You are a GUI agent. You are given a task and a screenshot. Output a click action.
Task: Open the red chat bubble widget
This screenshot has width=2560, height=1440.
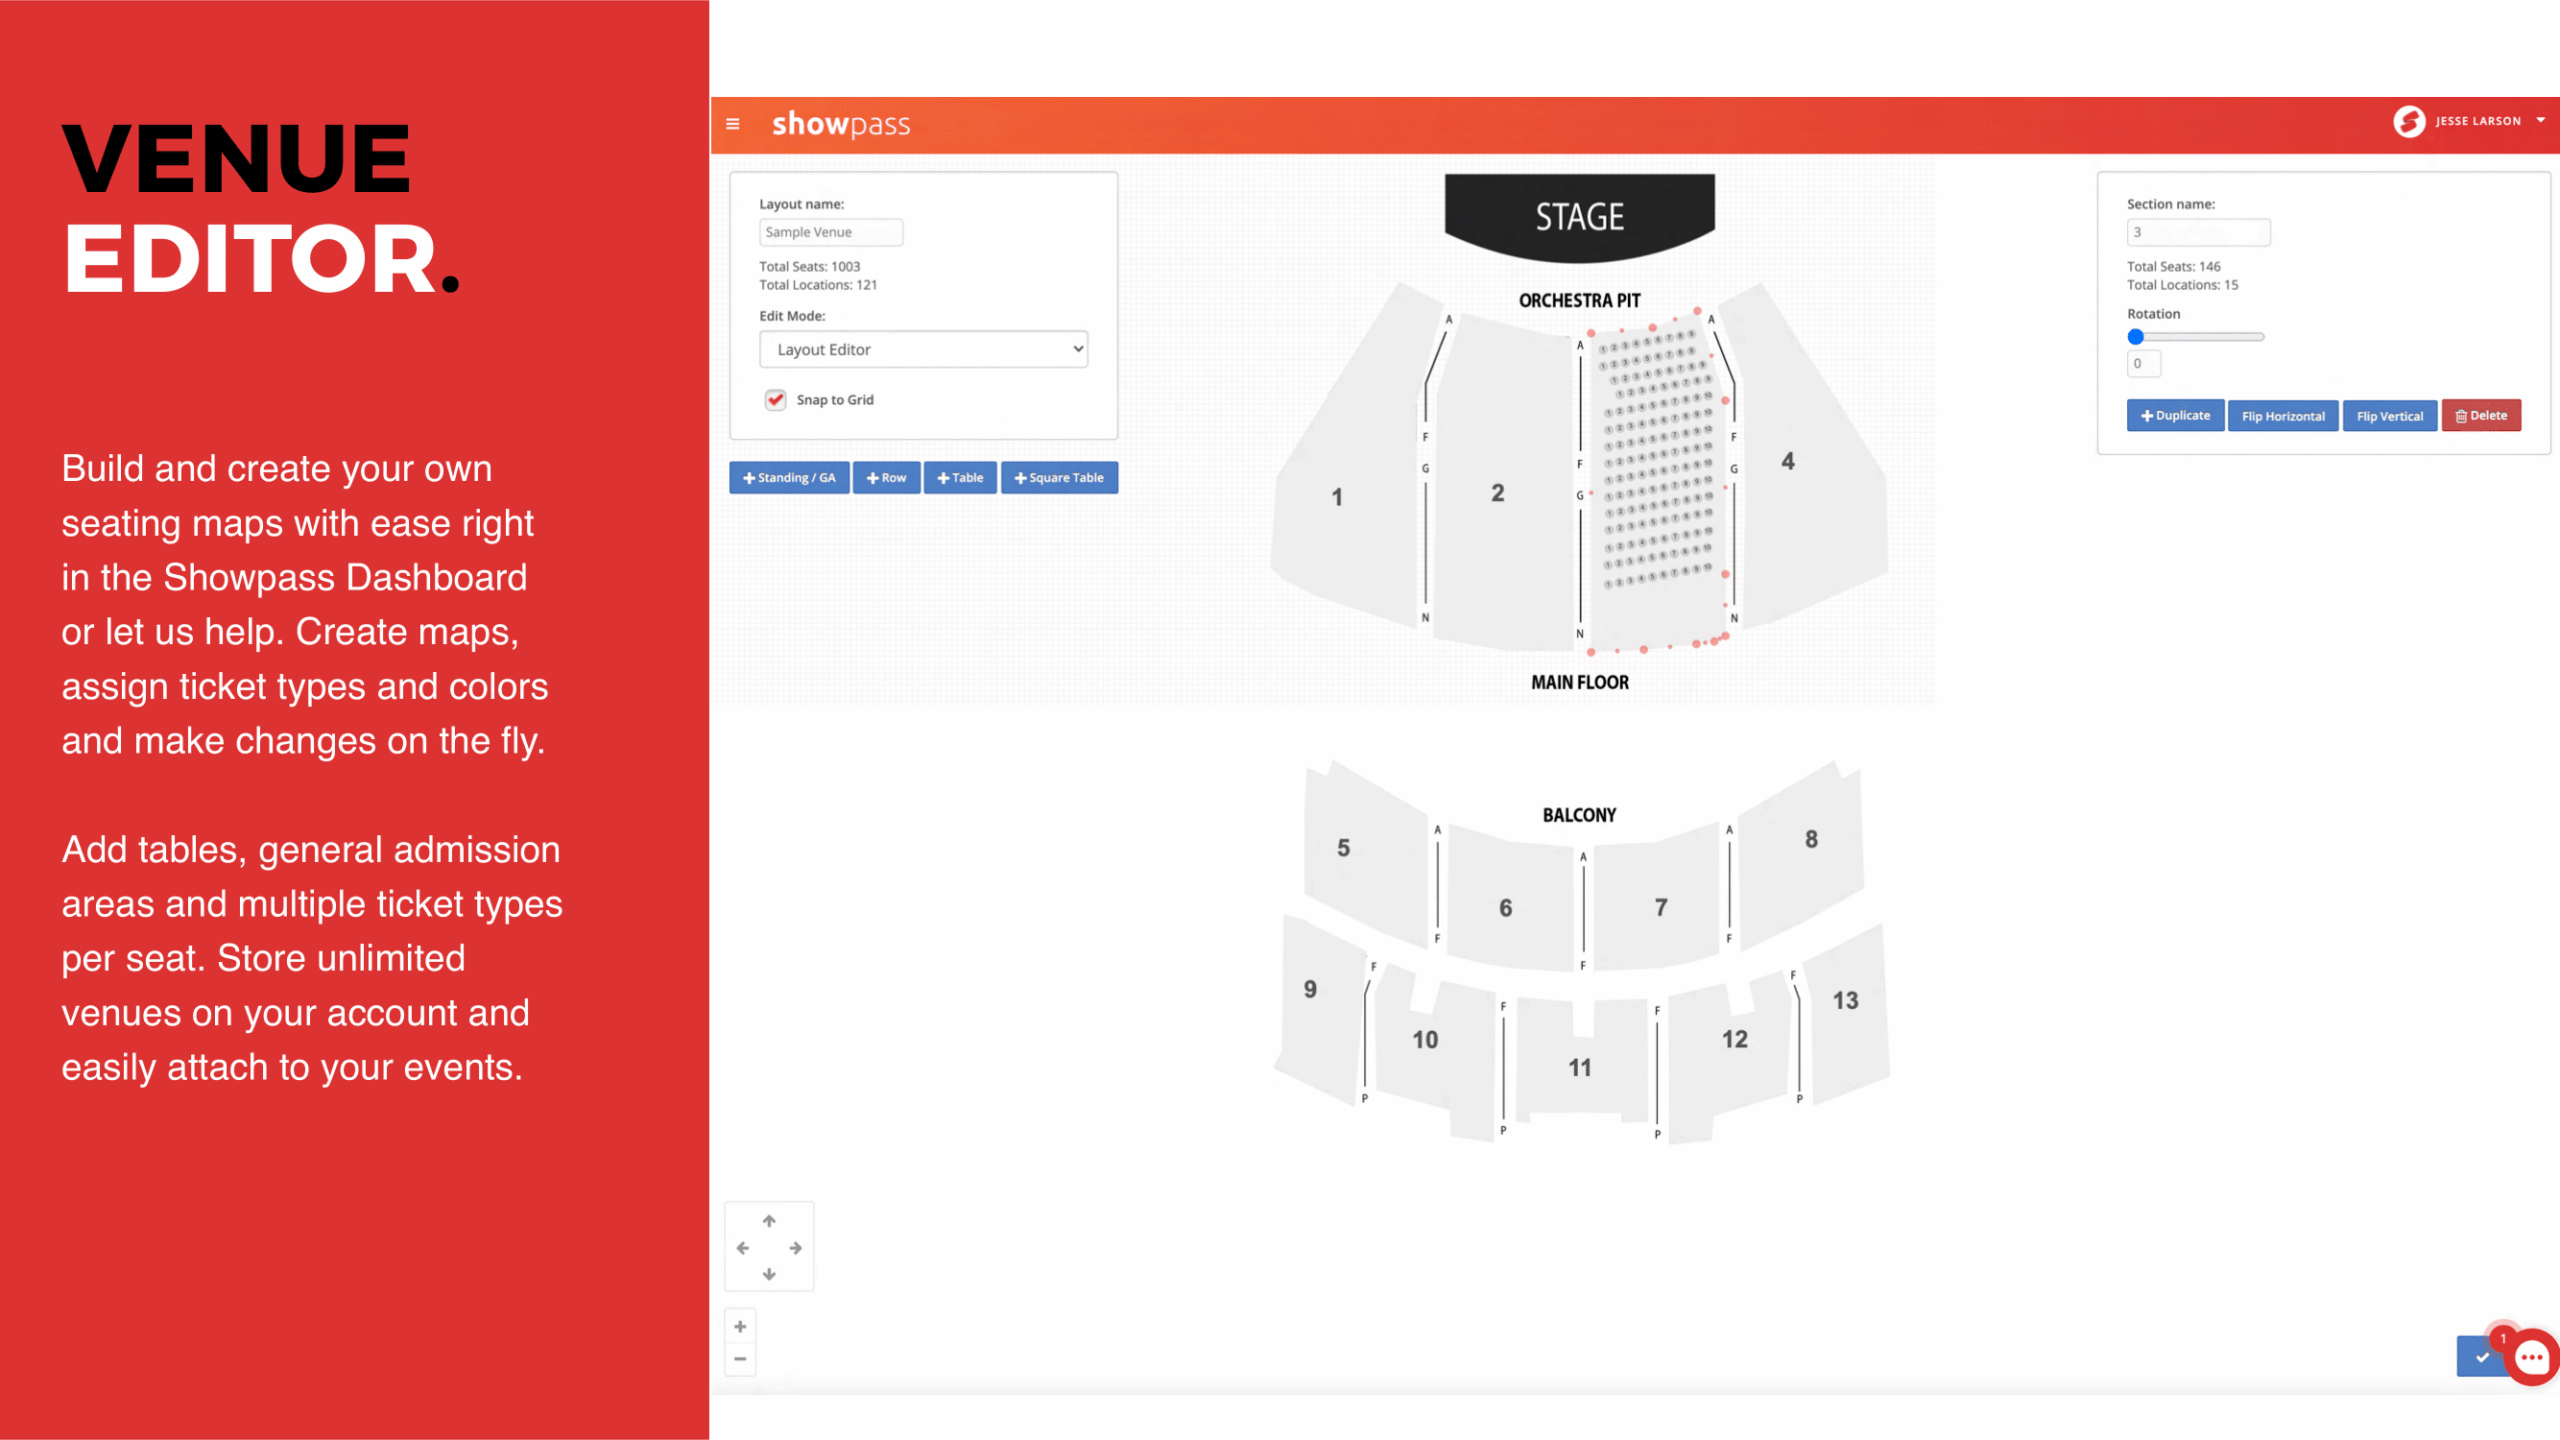(2533, 1357)
